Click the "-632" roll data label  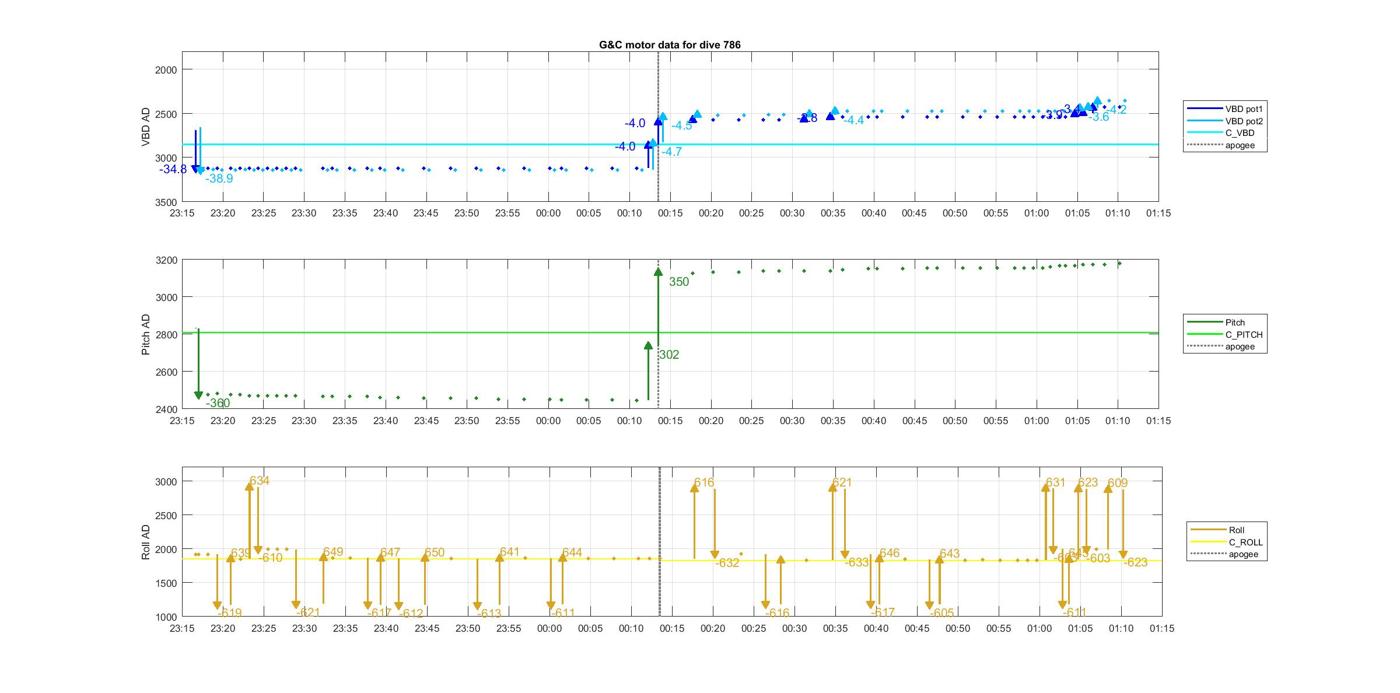[727, 563]
